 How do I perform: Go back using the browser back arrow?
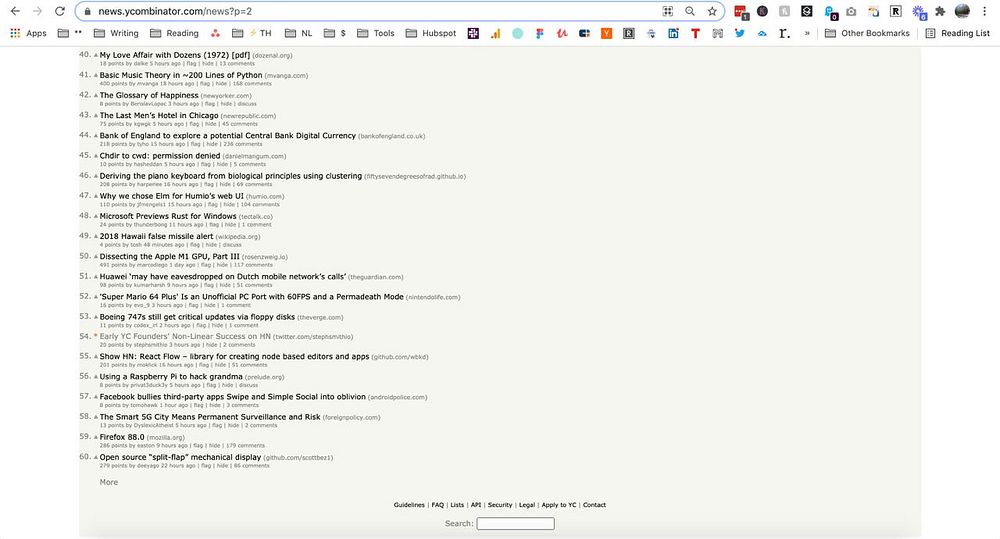pyautogui.click(x=15, y=11)
